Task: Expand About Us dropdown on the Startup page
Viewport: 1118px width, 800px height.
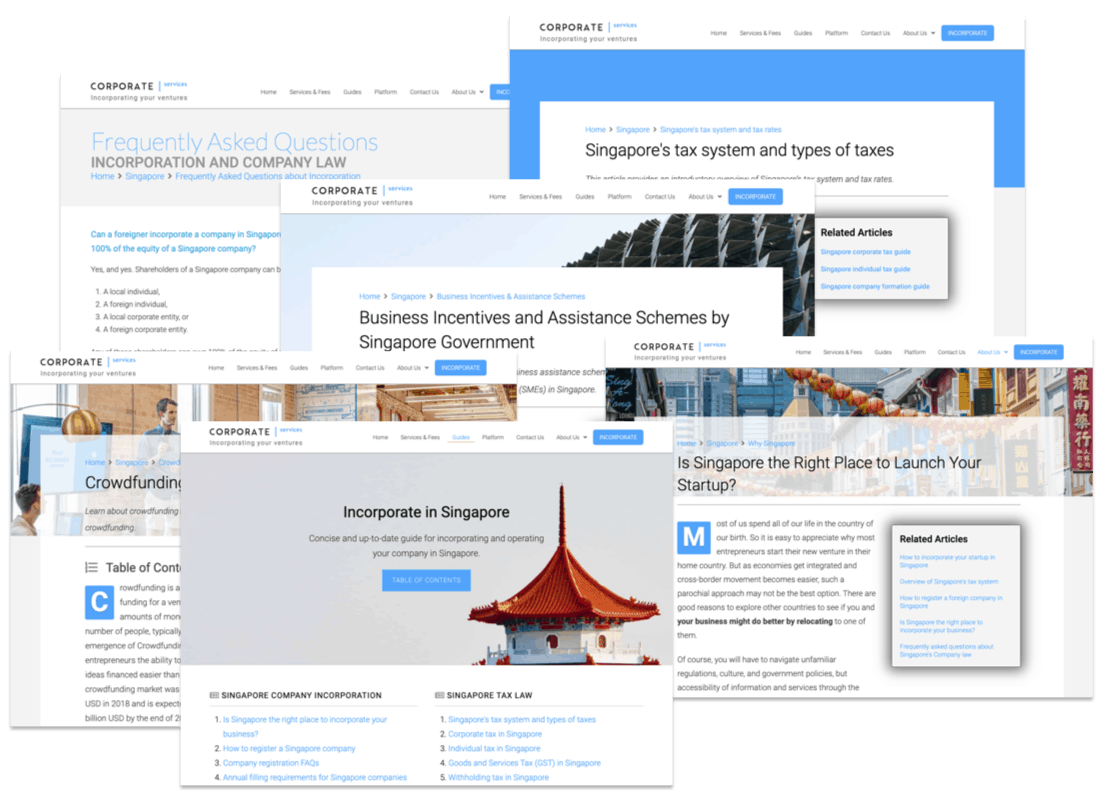Action: coord(993,352)
